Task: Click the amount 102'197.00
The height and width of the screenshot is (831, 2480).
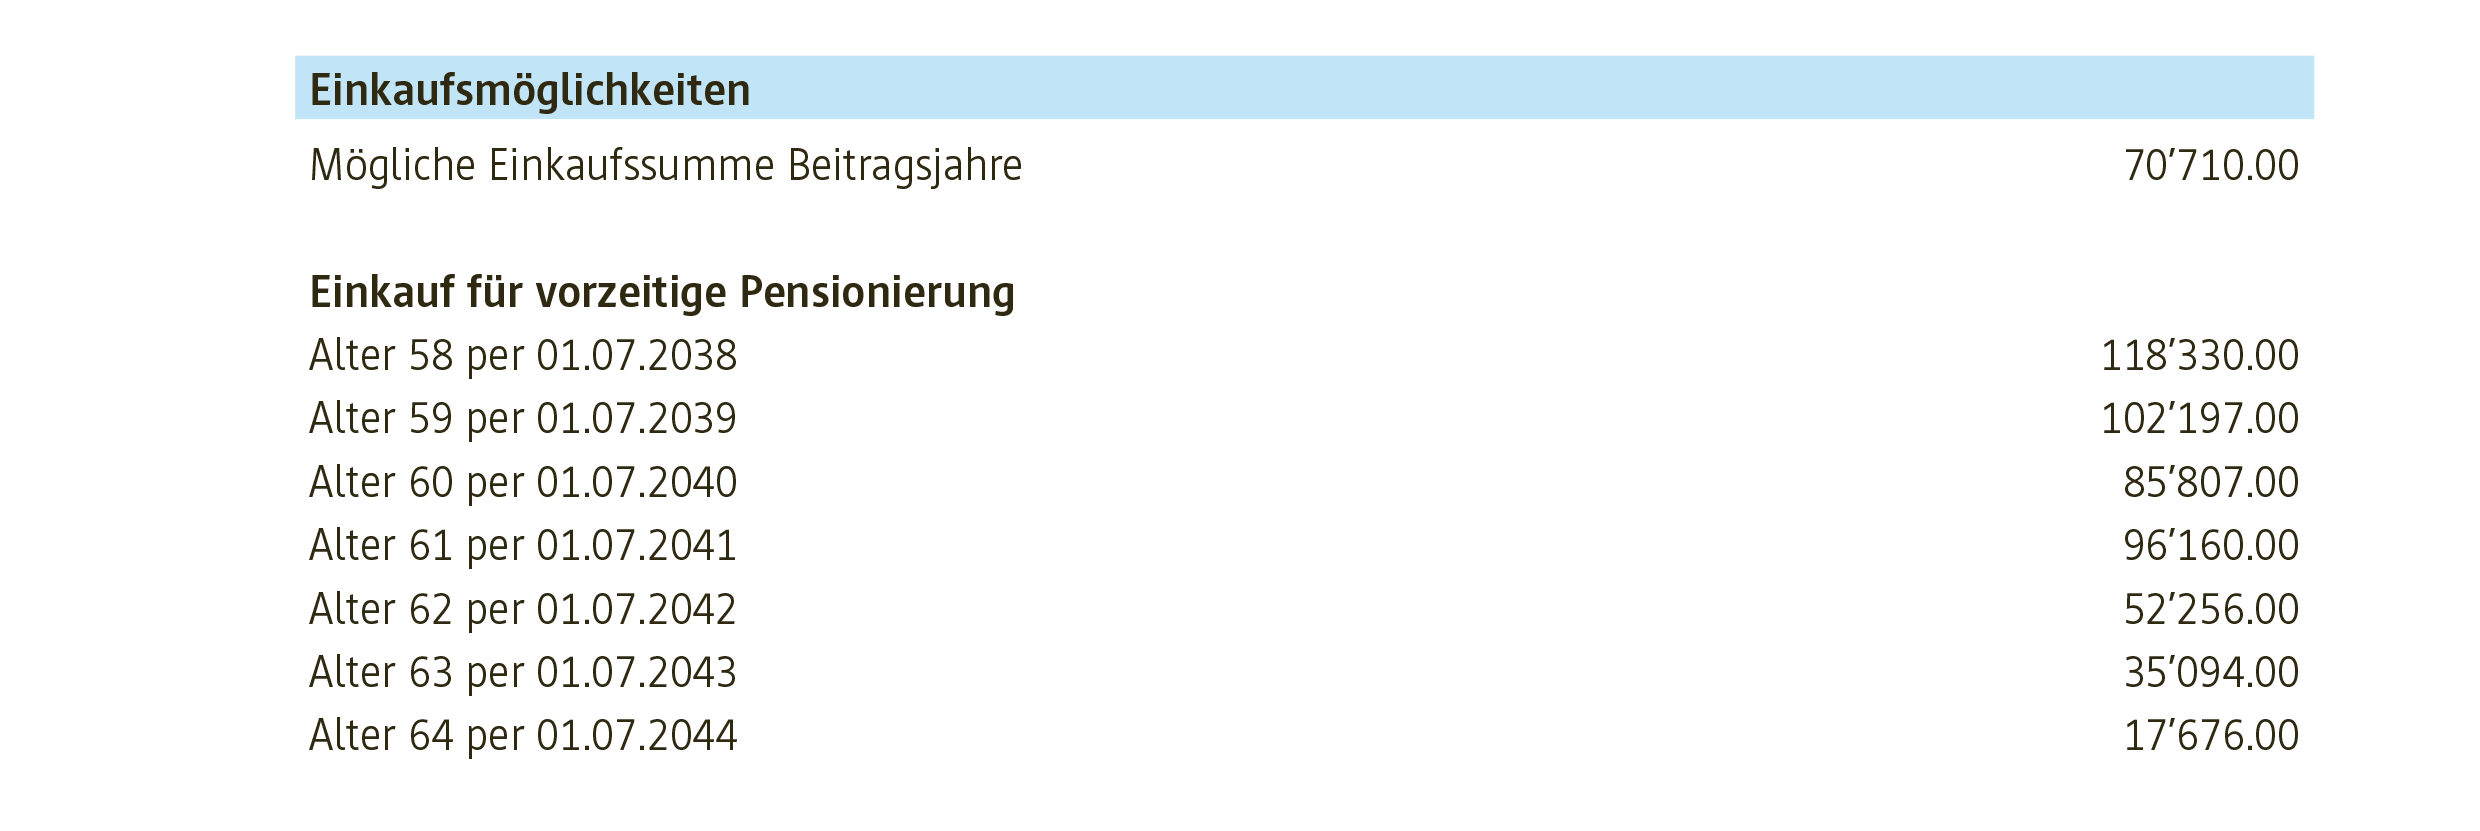Action: coord(2199,419)
